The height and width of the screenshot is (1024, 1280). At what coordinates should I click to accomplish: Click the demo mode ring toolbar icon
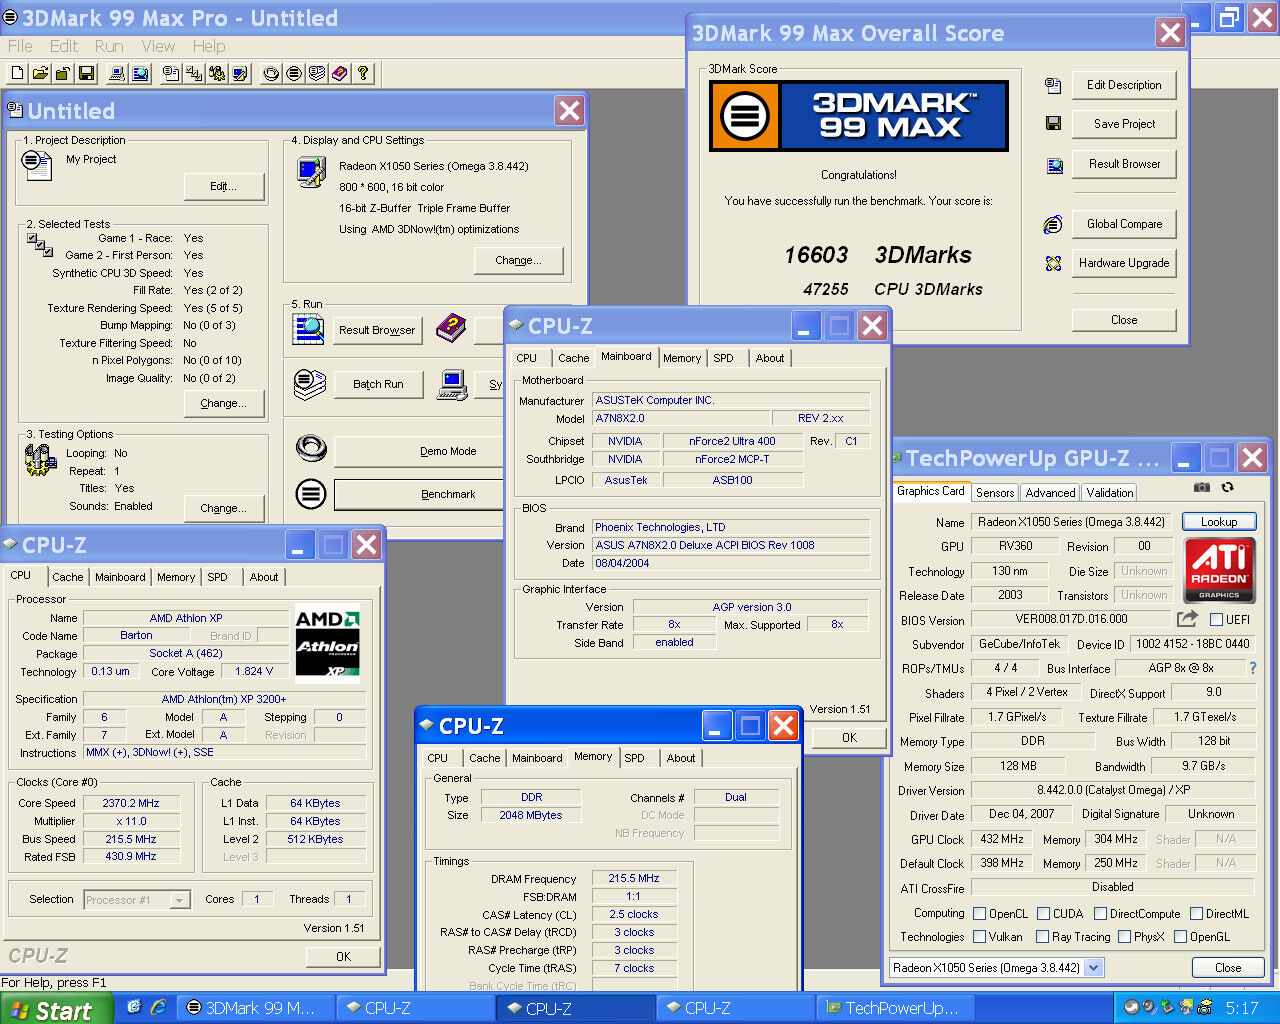tap(271, 73)
